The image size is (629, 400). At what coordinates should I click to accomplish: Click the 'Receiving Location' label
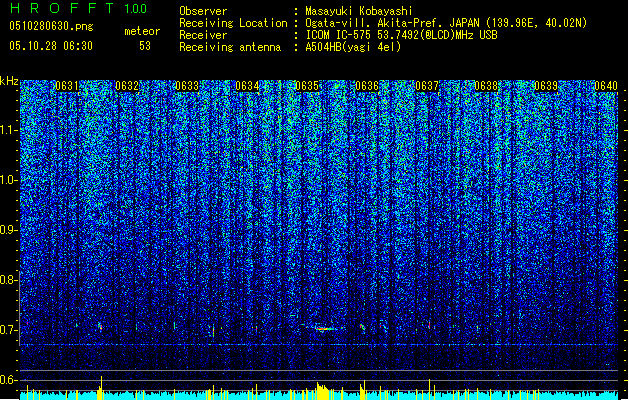[x=233, y=23]
